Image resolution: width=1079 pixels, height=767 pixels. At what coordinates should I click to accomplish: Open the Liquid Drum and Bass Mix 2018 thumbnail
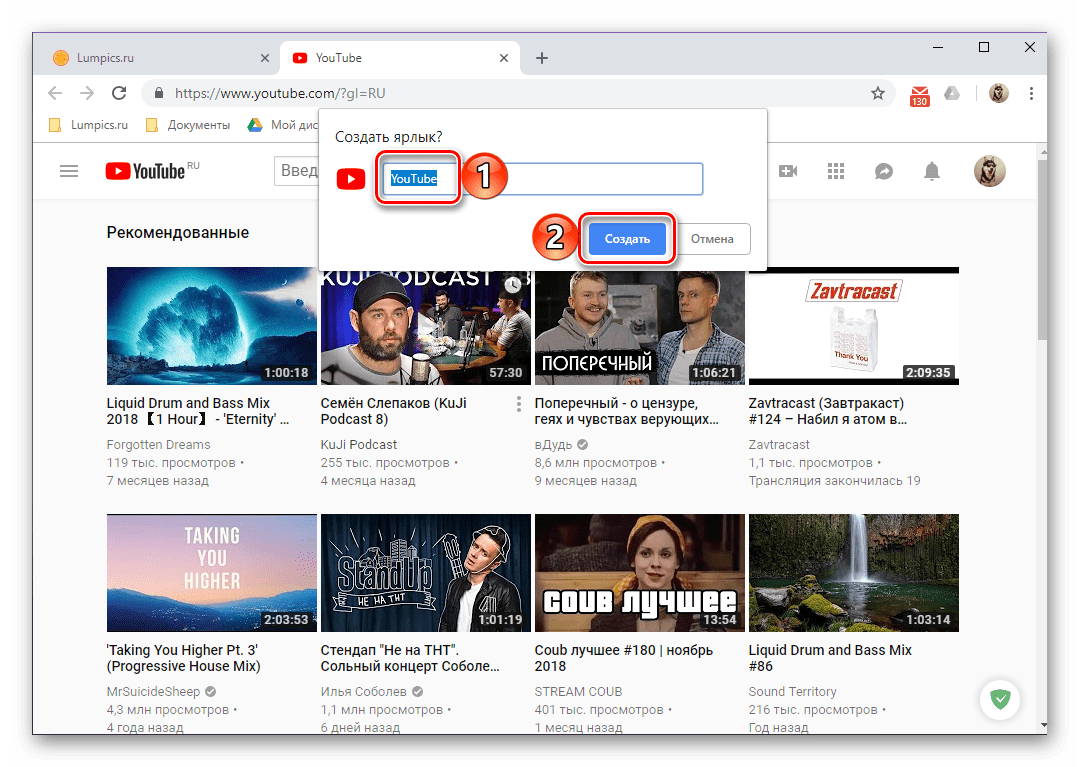pyautogui.click(x=212, y=325)
